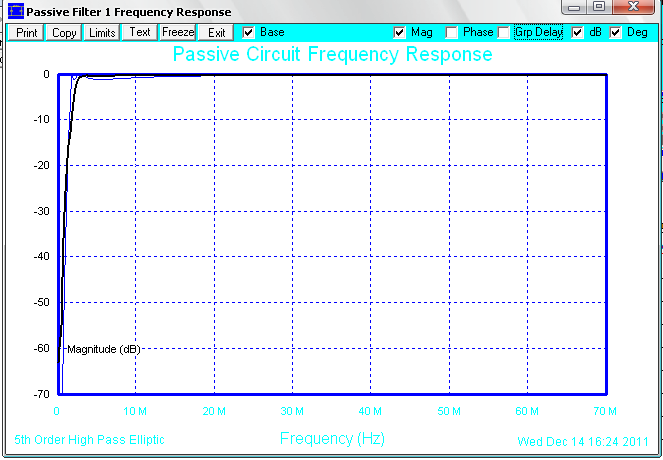Click the '-70' magnitude axis label

pyautogui.click(x=41, y=394)
